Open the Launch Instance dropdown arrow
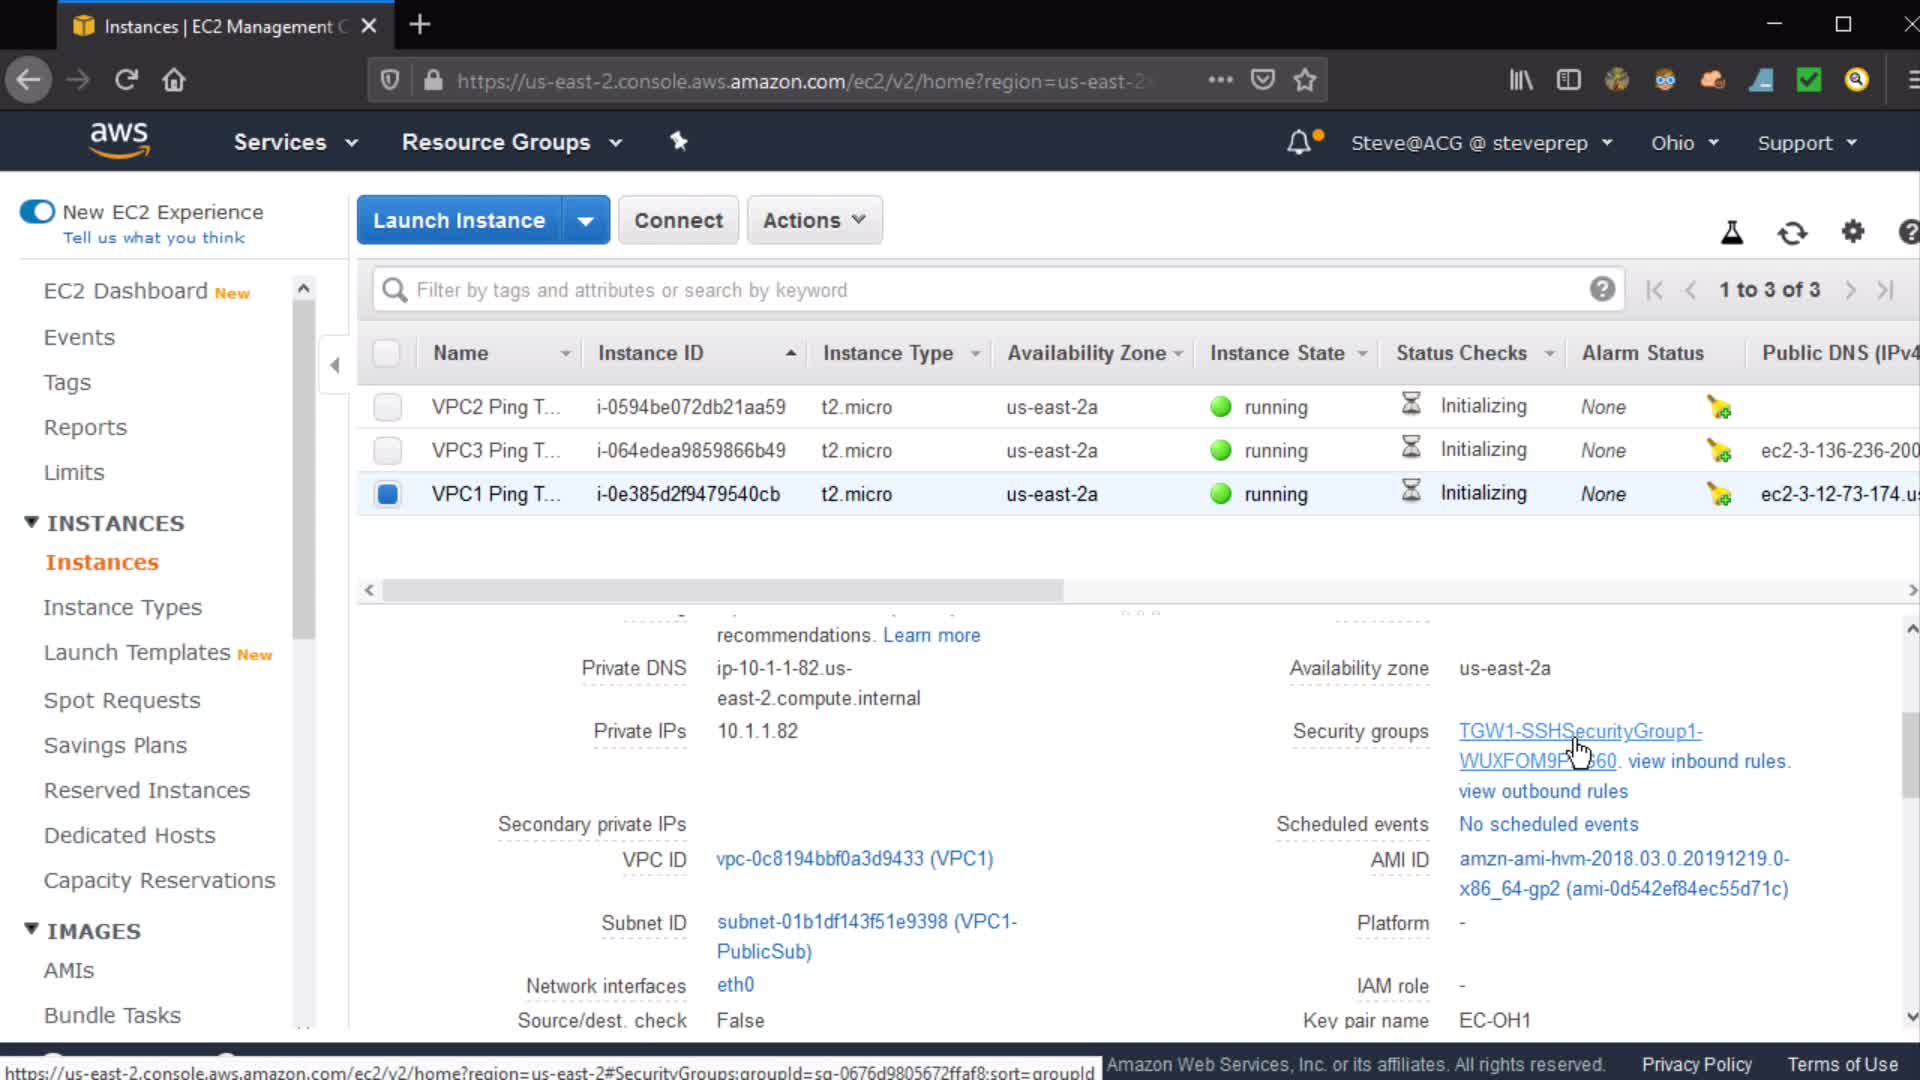 pos(586,220)
